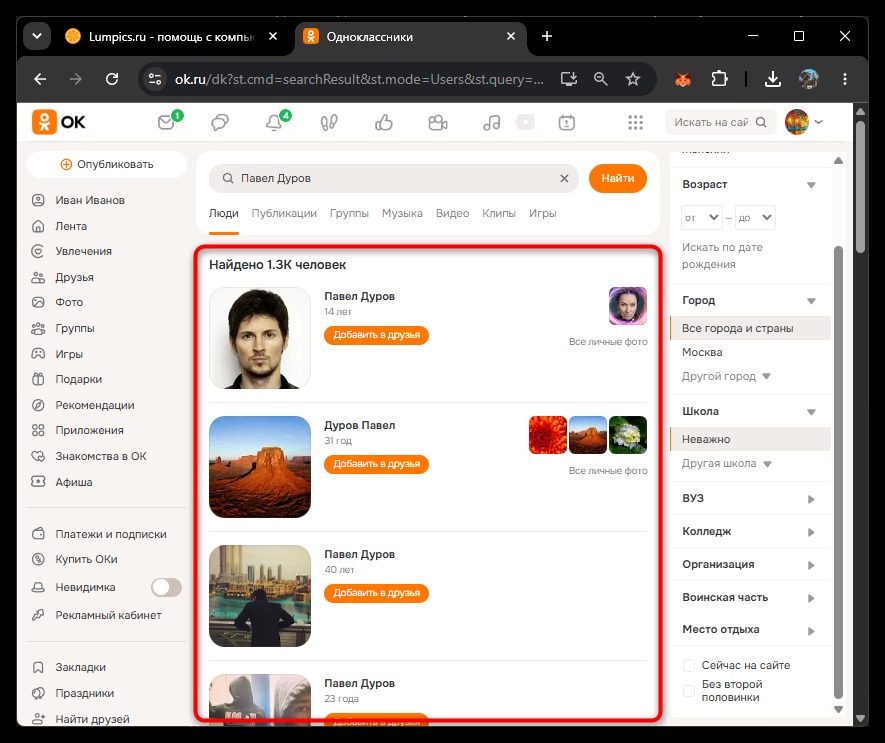Switch to the Музыка search tab

[402, 213]
